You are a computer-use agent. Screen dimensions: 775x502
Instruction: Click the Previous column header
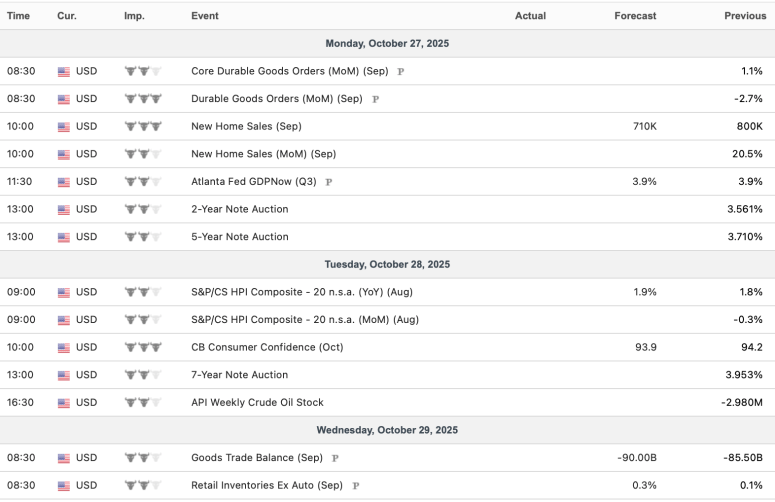click(x=745, y=16)
